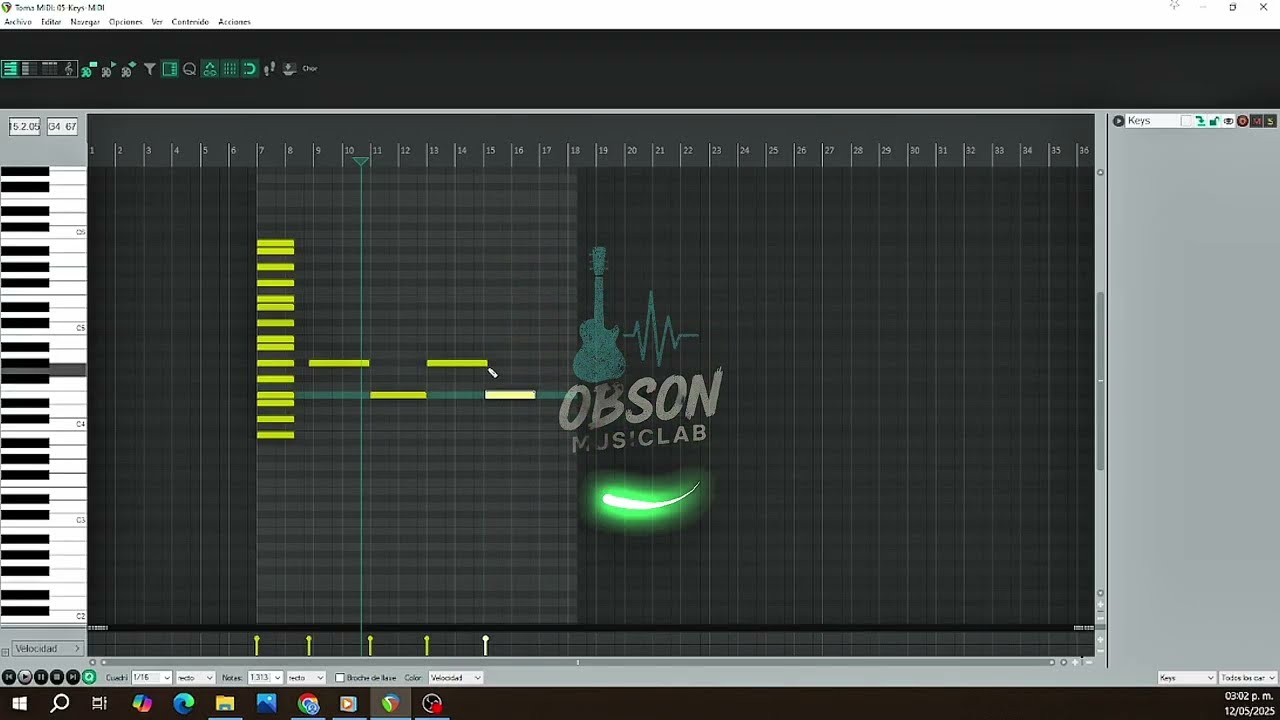Open the event filter funnel

coord(150,69)
